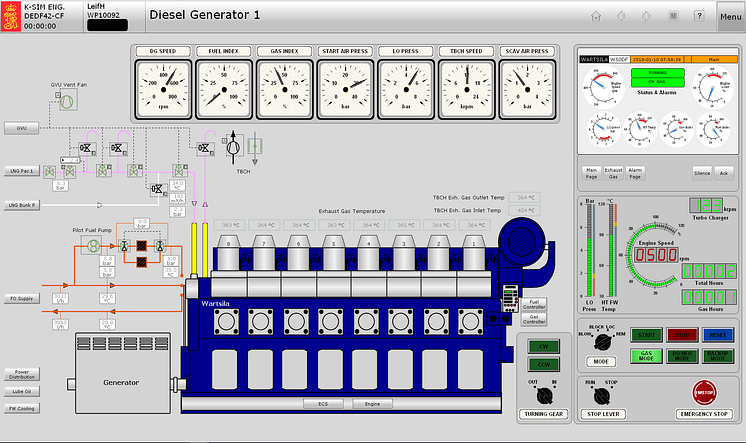Open the Menu in the top right
The width and height of the screenshot is (746, 443).
tap(730, 17)
